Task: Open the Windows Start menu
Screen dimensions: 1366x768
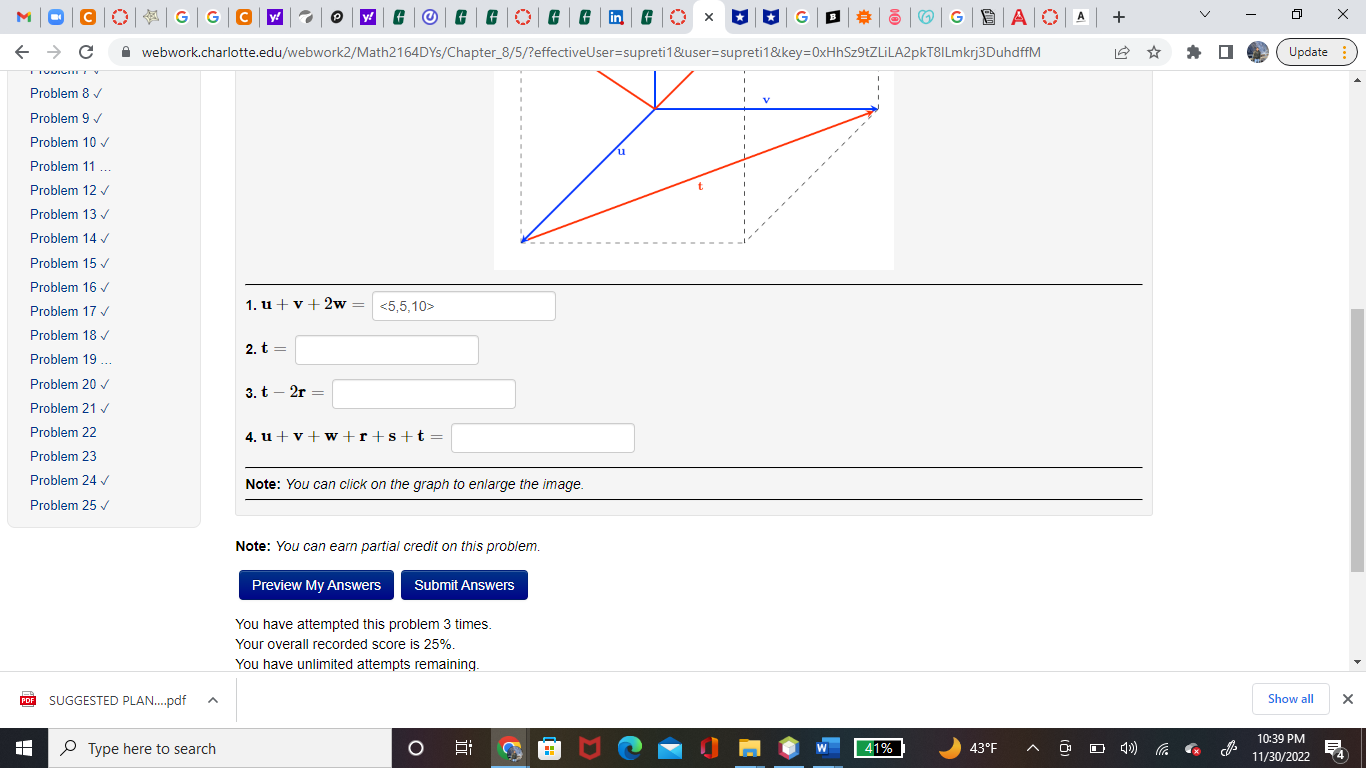Action: coord(24,748)
